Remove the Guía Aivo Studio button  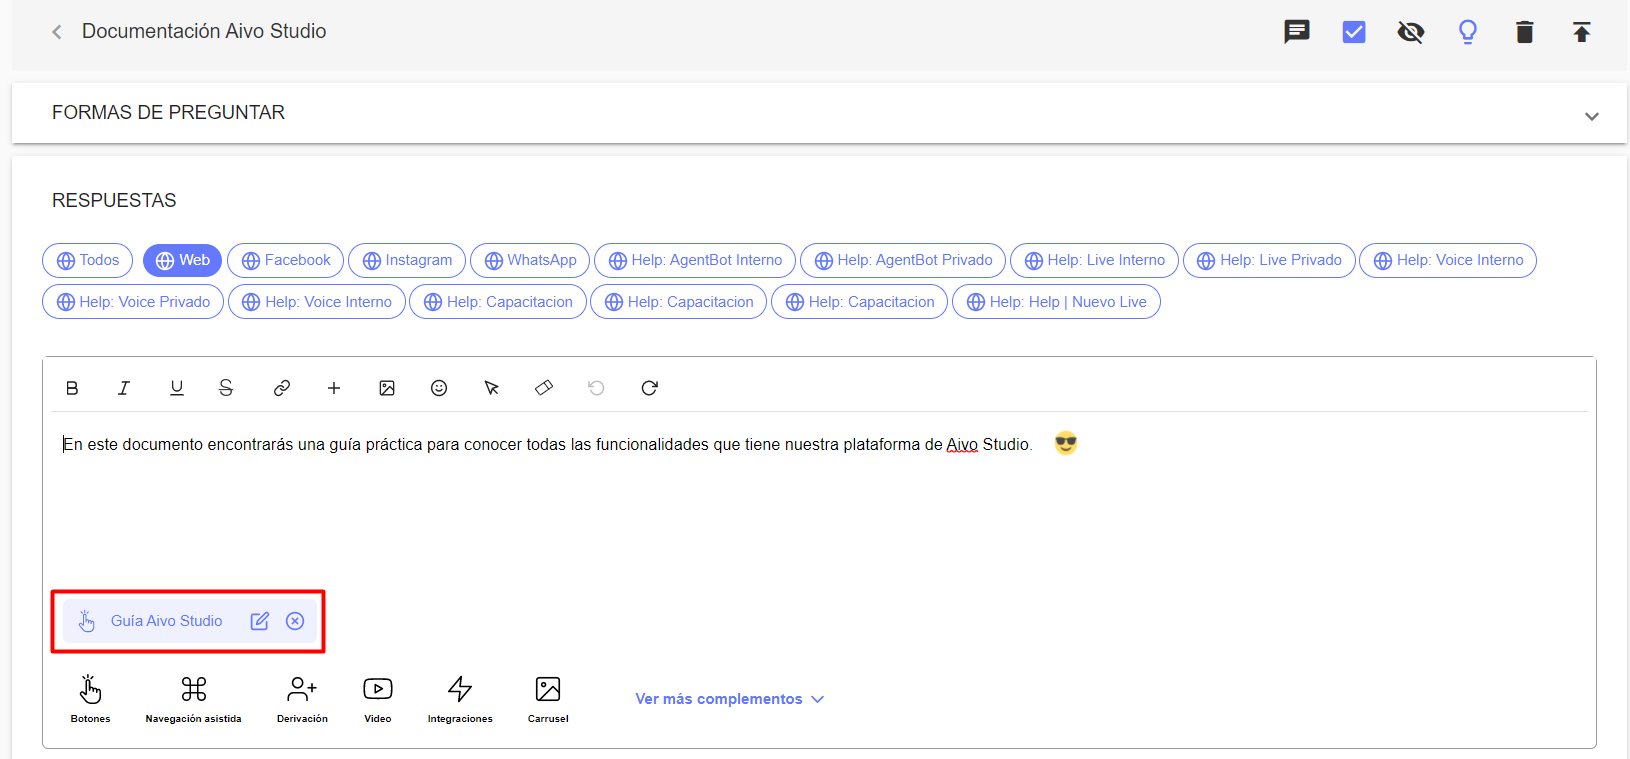click(x=295, y=621)
